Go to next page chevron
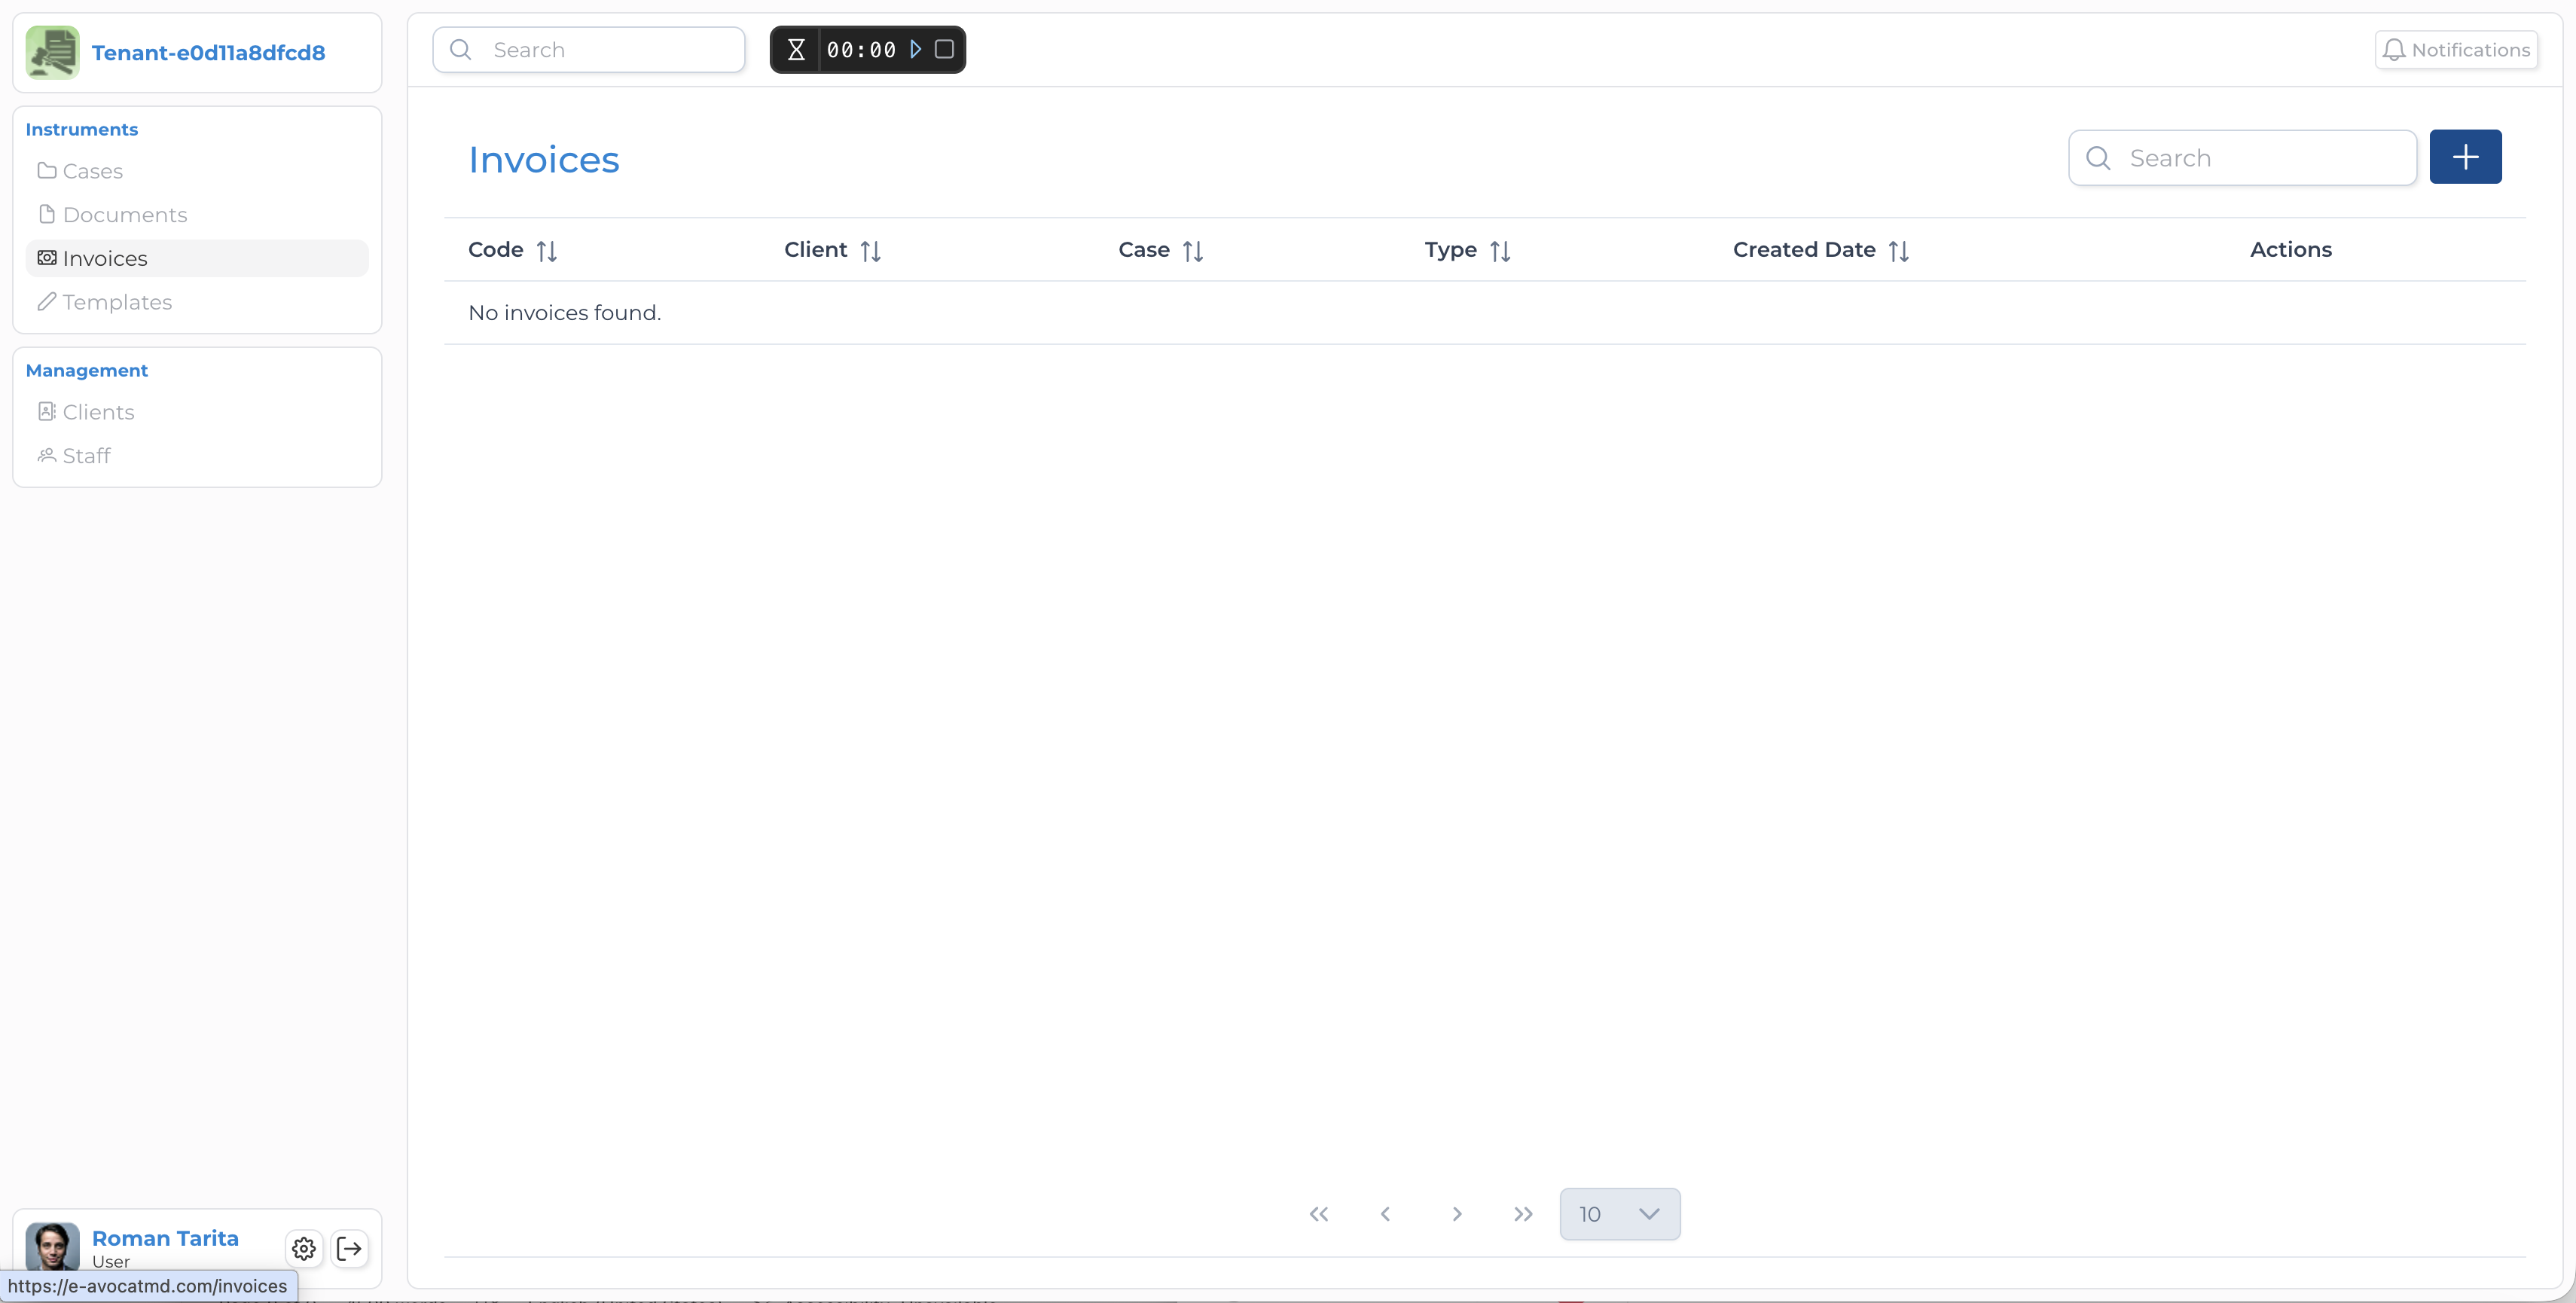 1457,1214
